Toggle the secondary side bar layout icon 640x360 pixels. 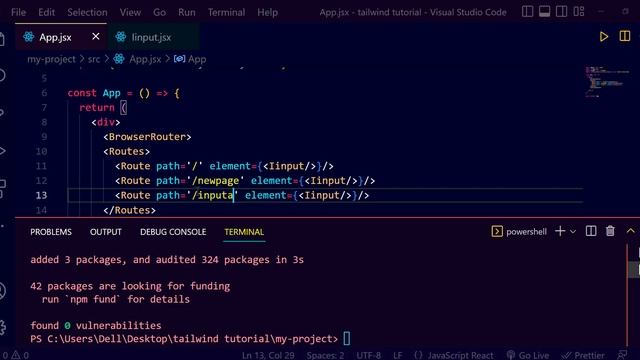562,12
